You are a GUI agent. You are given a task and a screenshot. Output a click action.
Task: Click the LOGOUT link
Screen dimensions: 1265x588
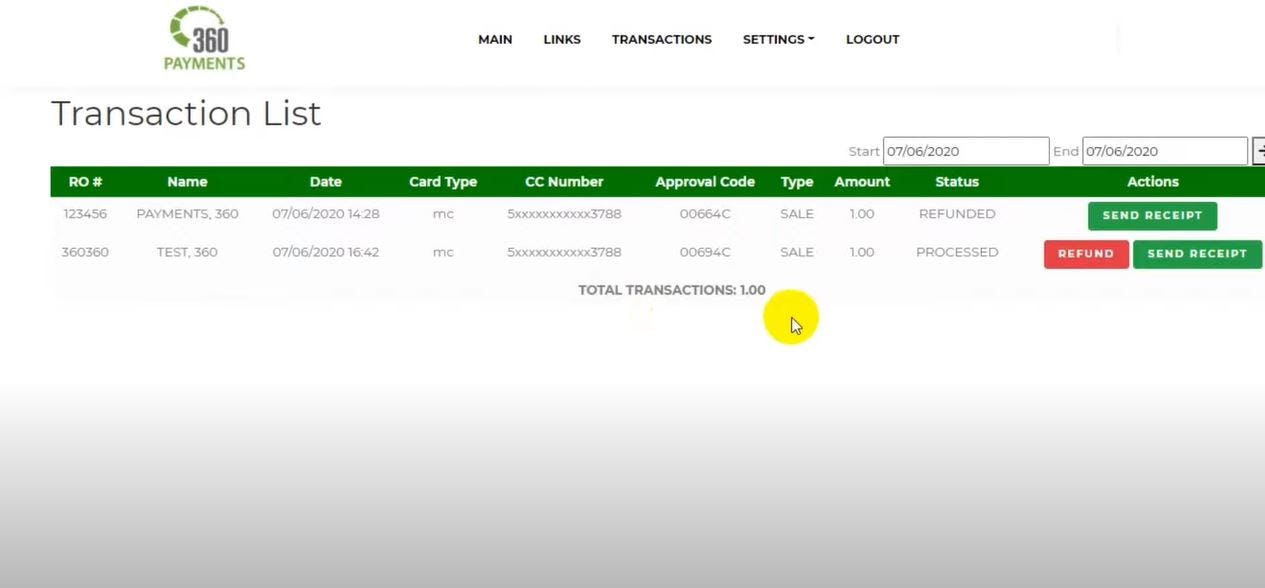(x=871, y=39)
